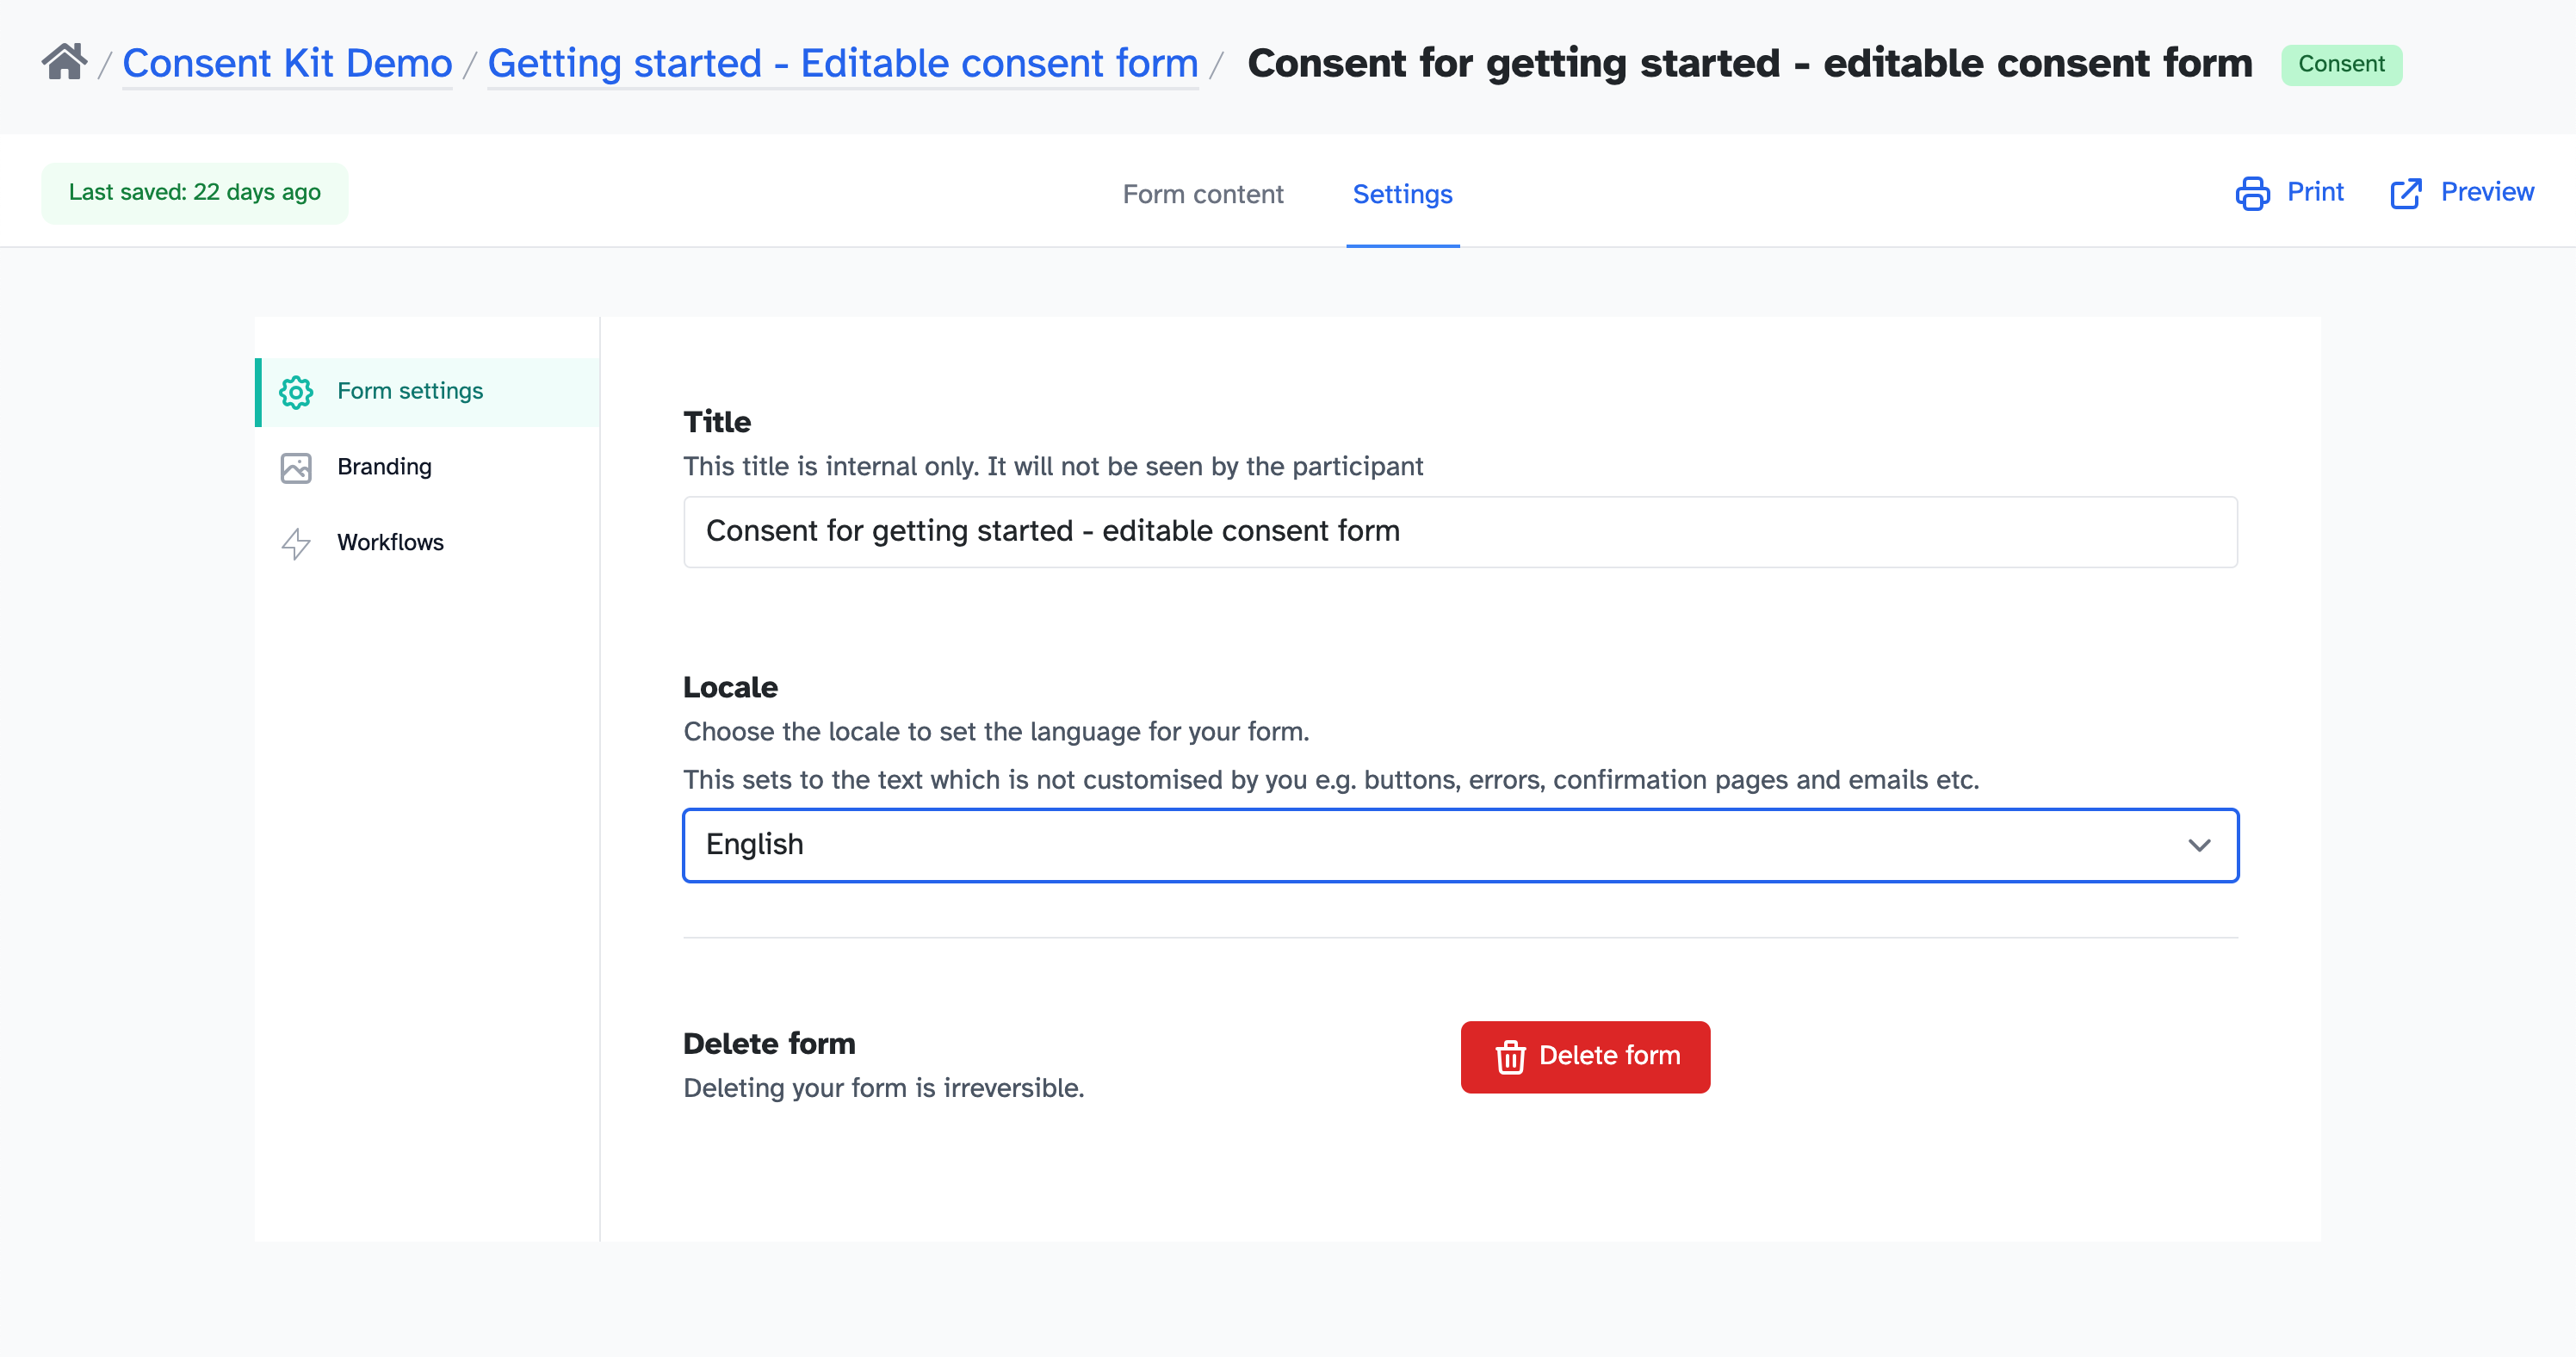Click the trash icon inside Delete form button
2576x1357 pixels.
[x=1511, y=1056]
